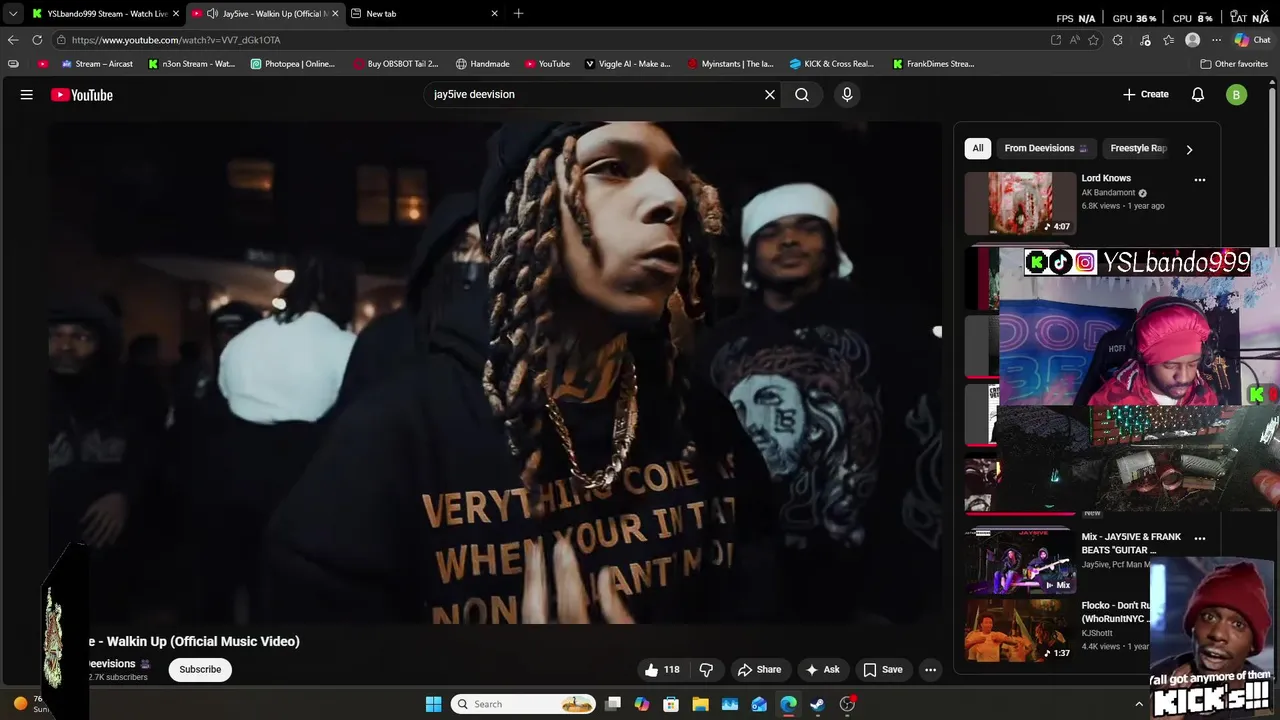Image resolution: width=1280 pixels, height=720 pixels.
Task: Like the video with thumbs up
Action: [x=662, y=670]
